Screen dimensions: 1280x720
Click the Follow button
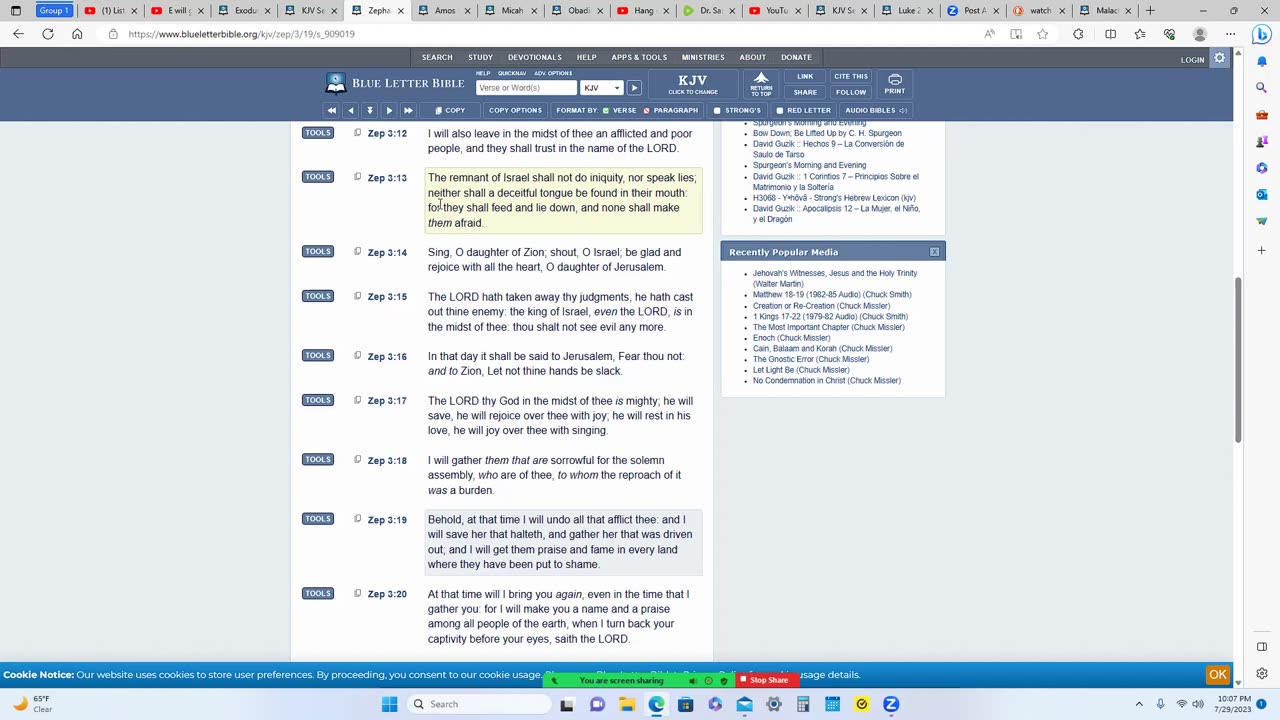point(851,92)
